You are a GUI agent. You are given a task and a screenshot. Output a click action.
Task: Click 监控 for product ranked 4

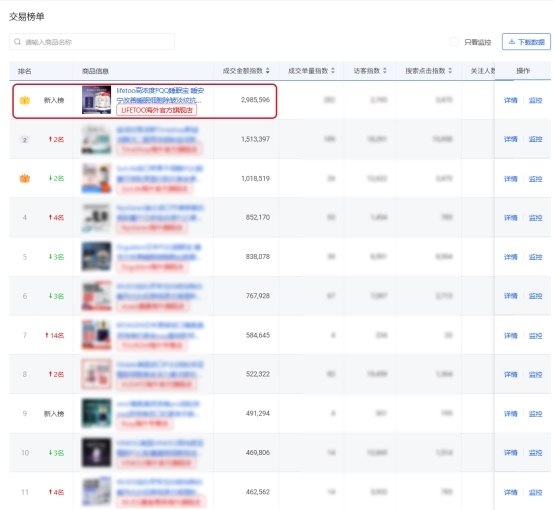point(535,218)
